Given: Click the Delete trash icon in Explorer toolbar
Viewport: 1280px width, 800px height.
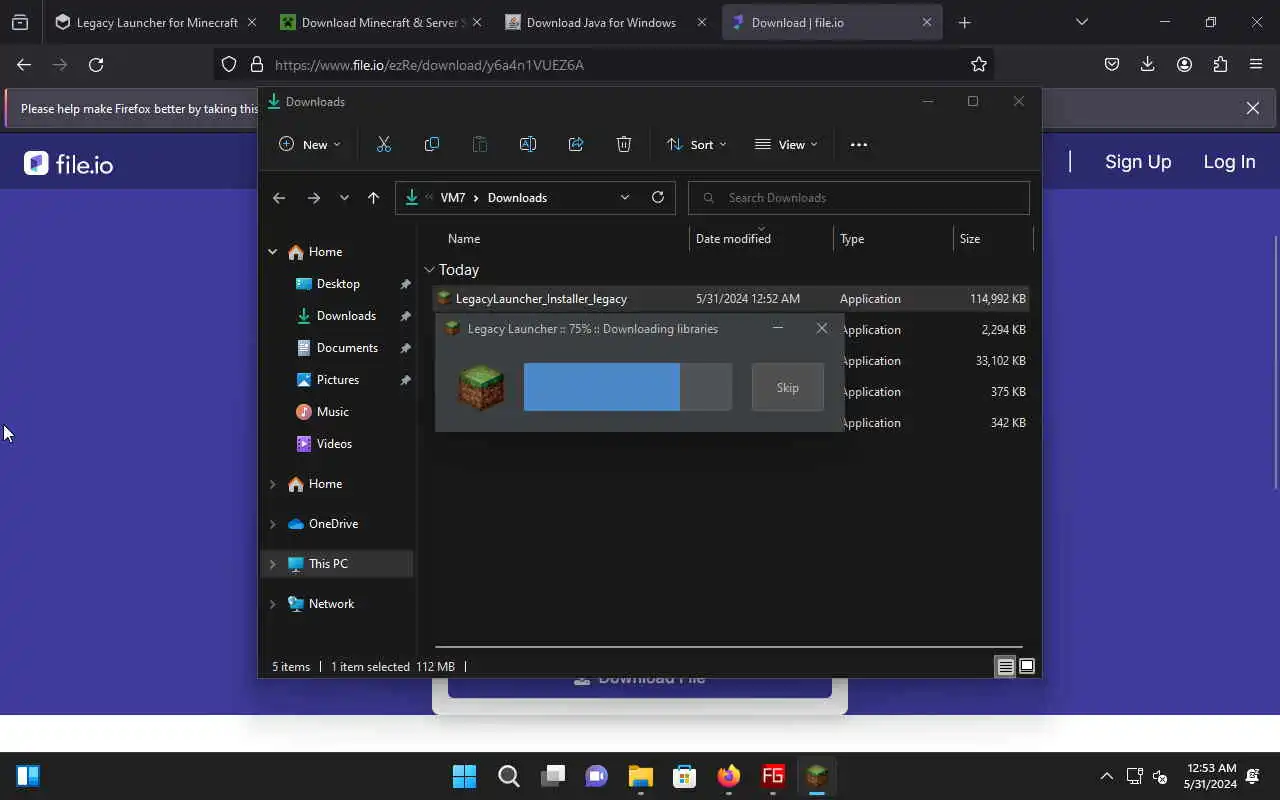Looking at the screenshot, I should point(624,144).
